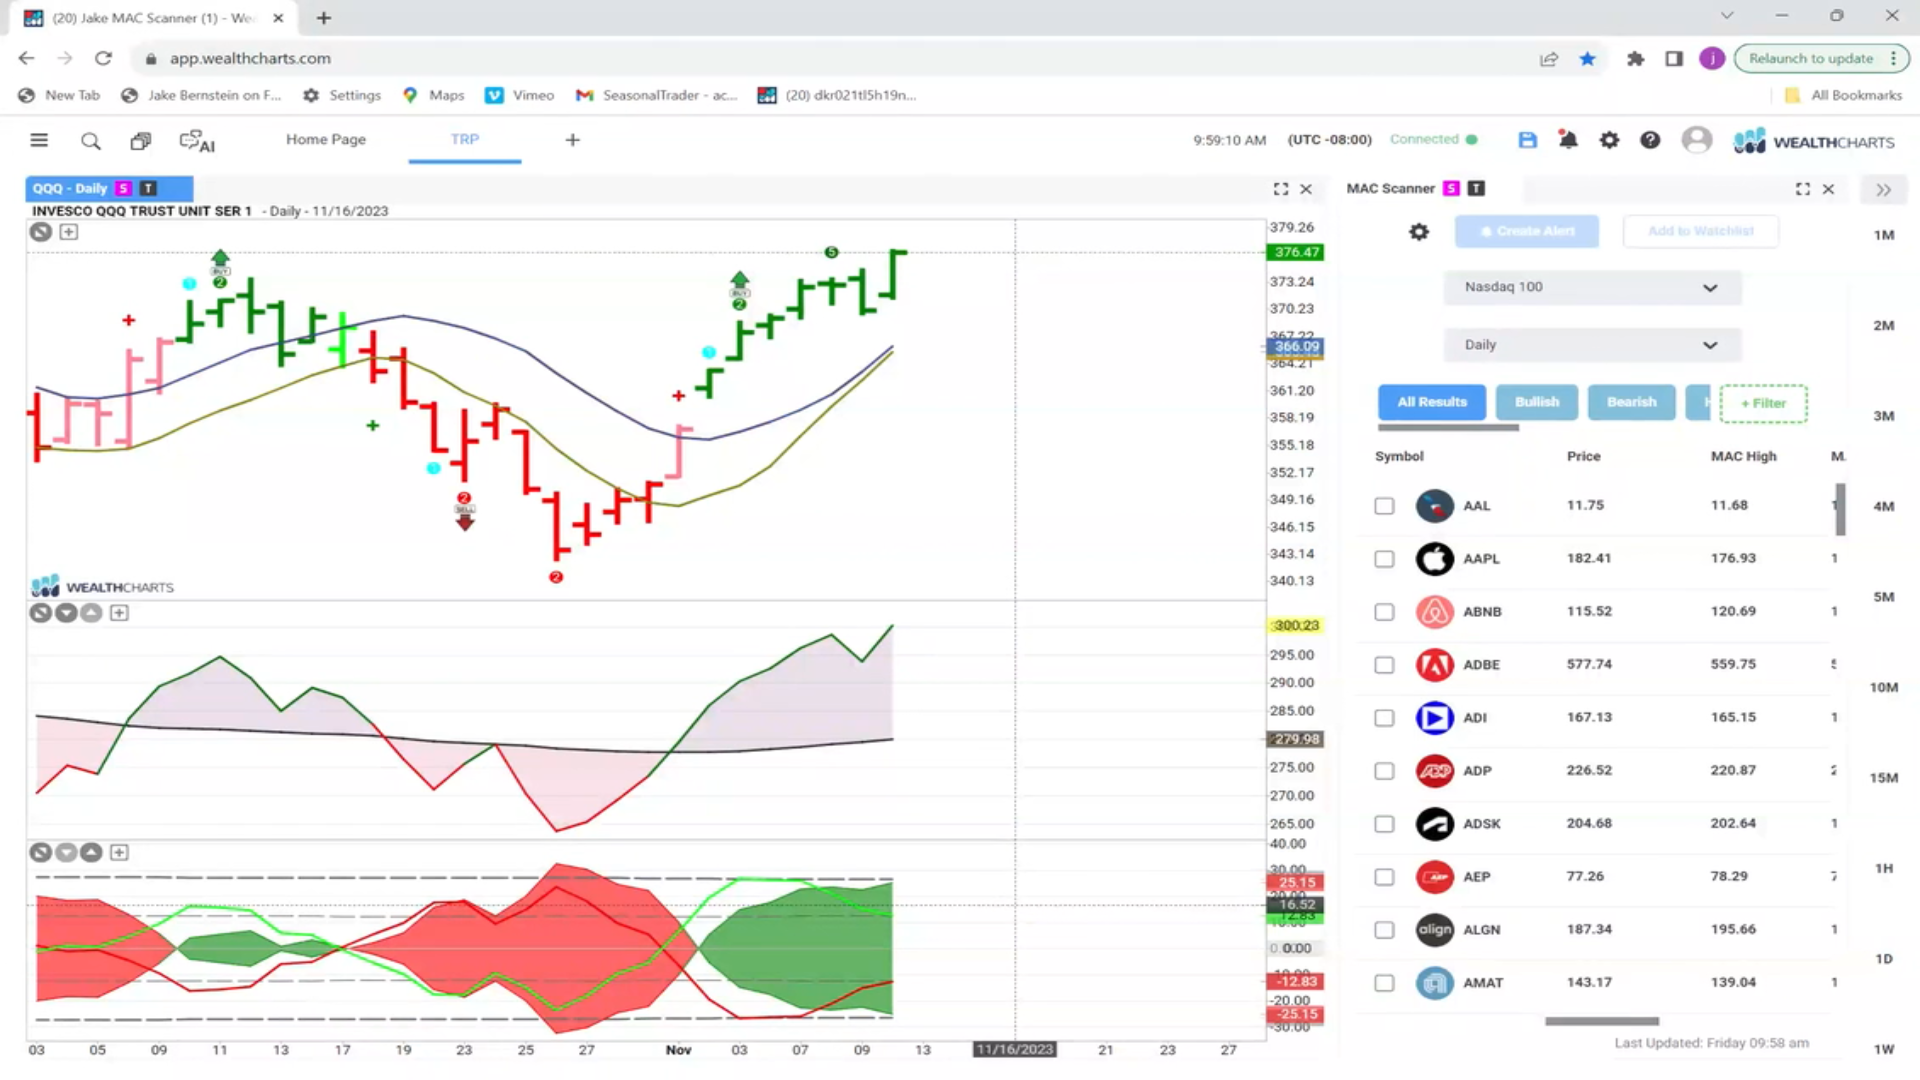Hide the bottom oscillator pane indicator

tap(40, 853)
